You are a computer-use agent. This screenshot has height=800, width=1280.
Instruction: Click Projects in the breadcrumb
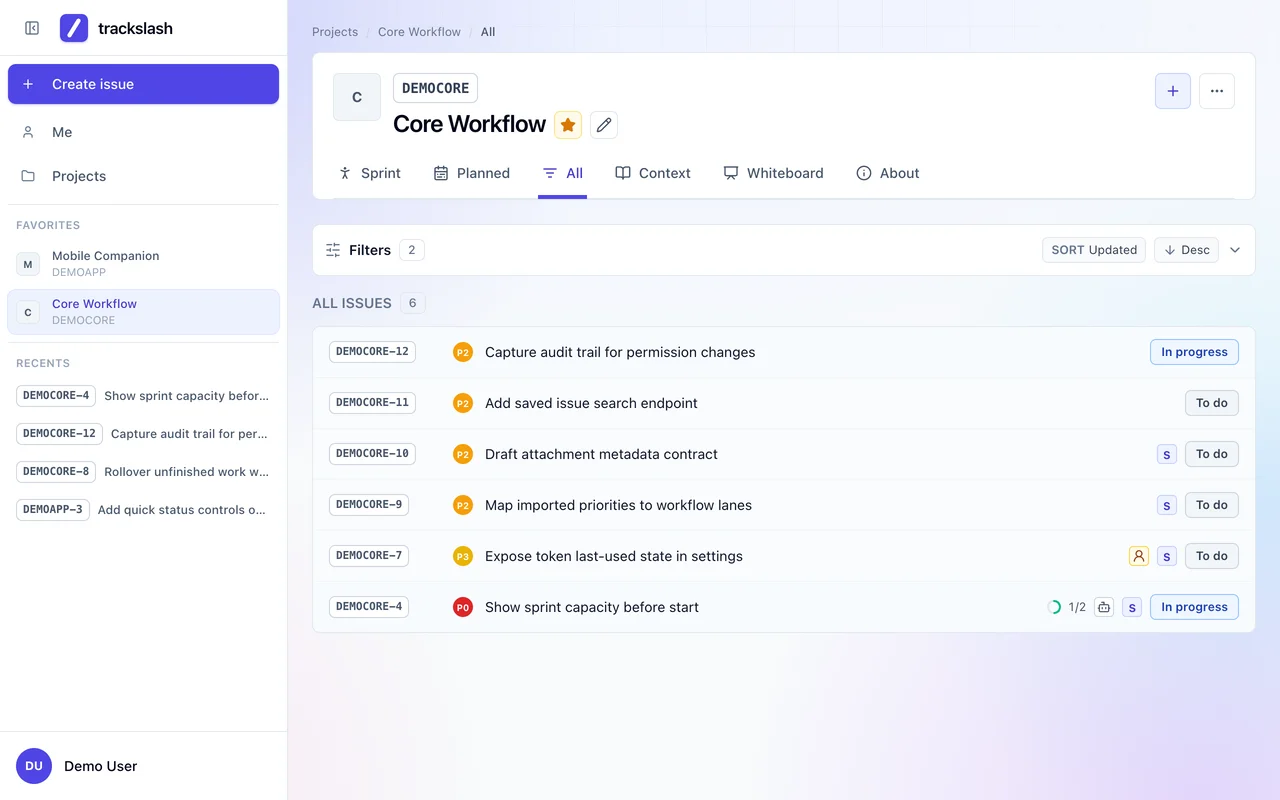click(335, 32)
